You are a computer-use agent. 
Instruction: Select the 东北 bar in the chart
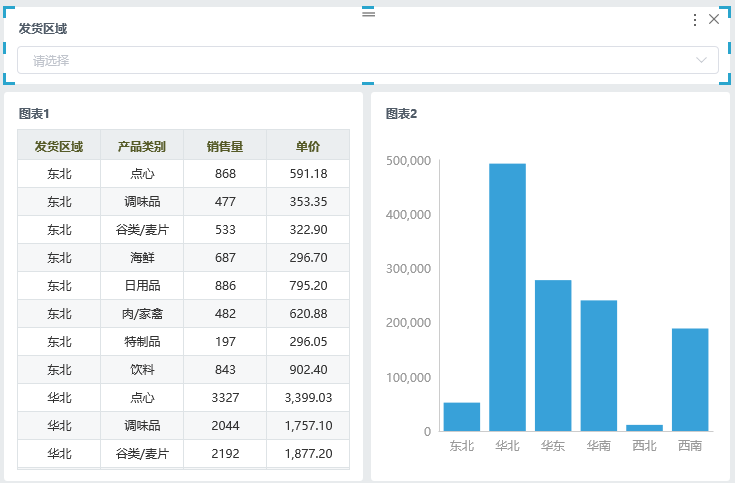pyautogui.click(x=462, y=417)
